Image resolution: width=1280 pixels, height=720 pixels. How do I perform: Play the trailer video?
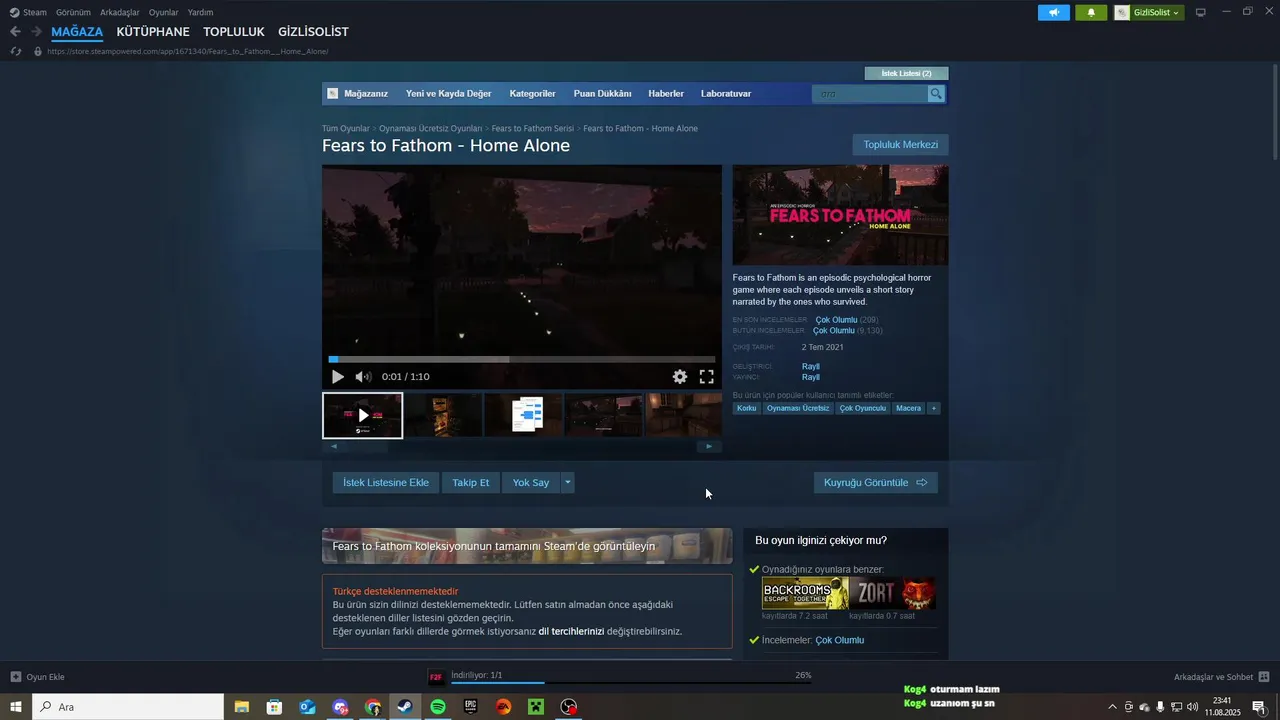[x=338, y=377]
